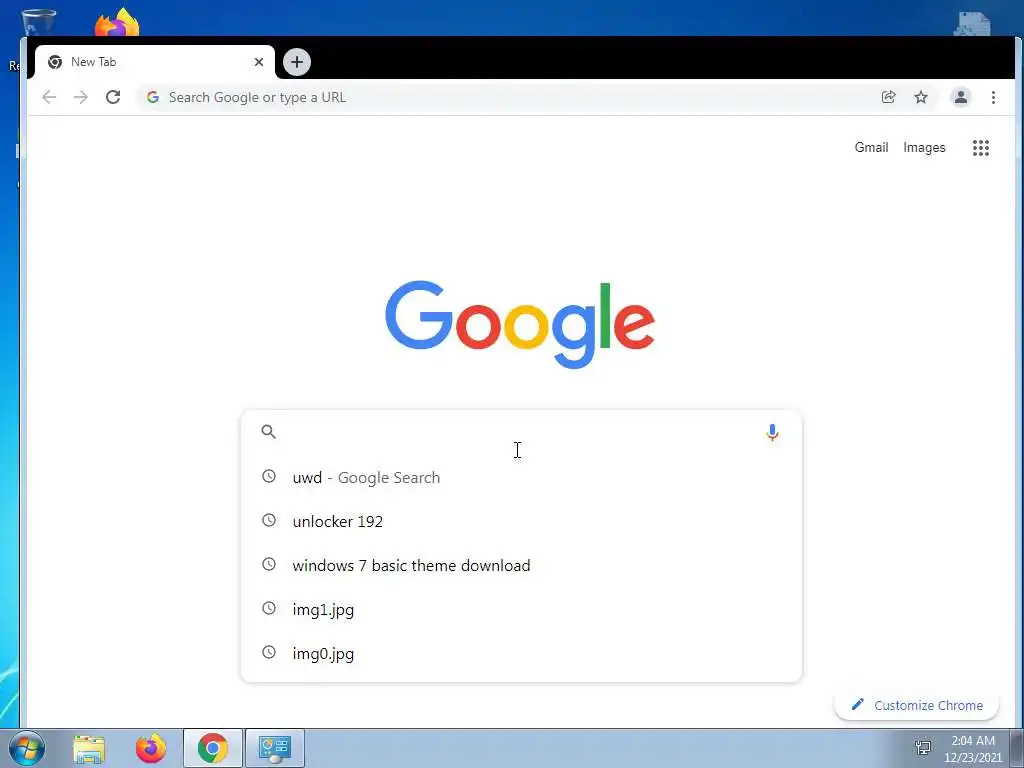This screenshot has height=768, width=1024.
Task: Reload the page with refresh icon
Action: 113,97
